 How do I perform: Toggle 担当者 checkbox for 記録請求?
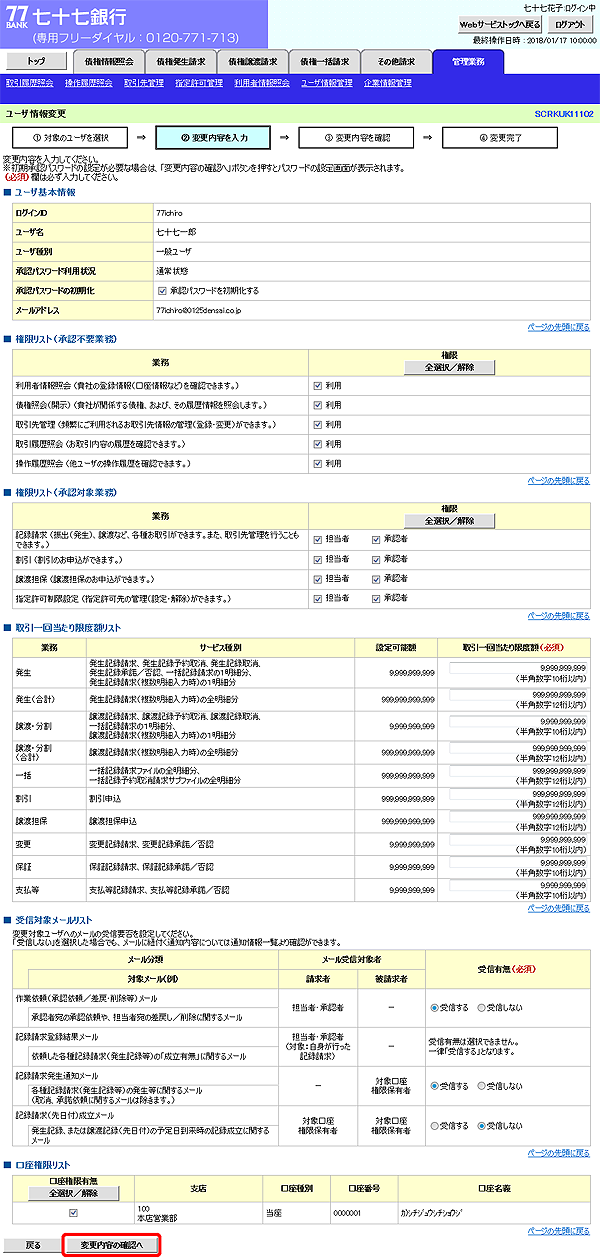(x=317, y=540)
